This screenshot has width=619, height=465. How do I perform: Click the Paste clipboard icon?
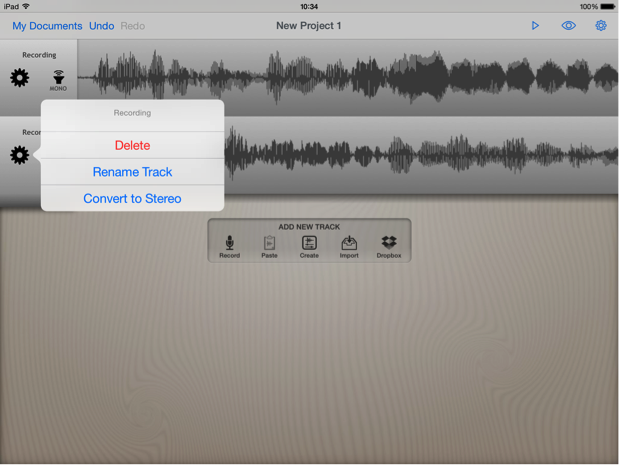[269, 245]
